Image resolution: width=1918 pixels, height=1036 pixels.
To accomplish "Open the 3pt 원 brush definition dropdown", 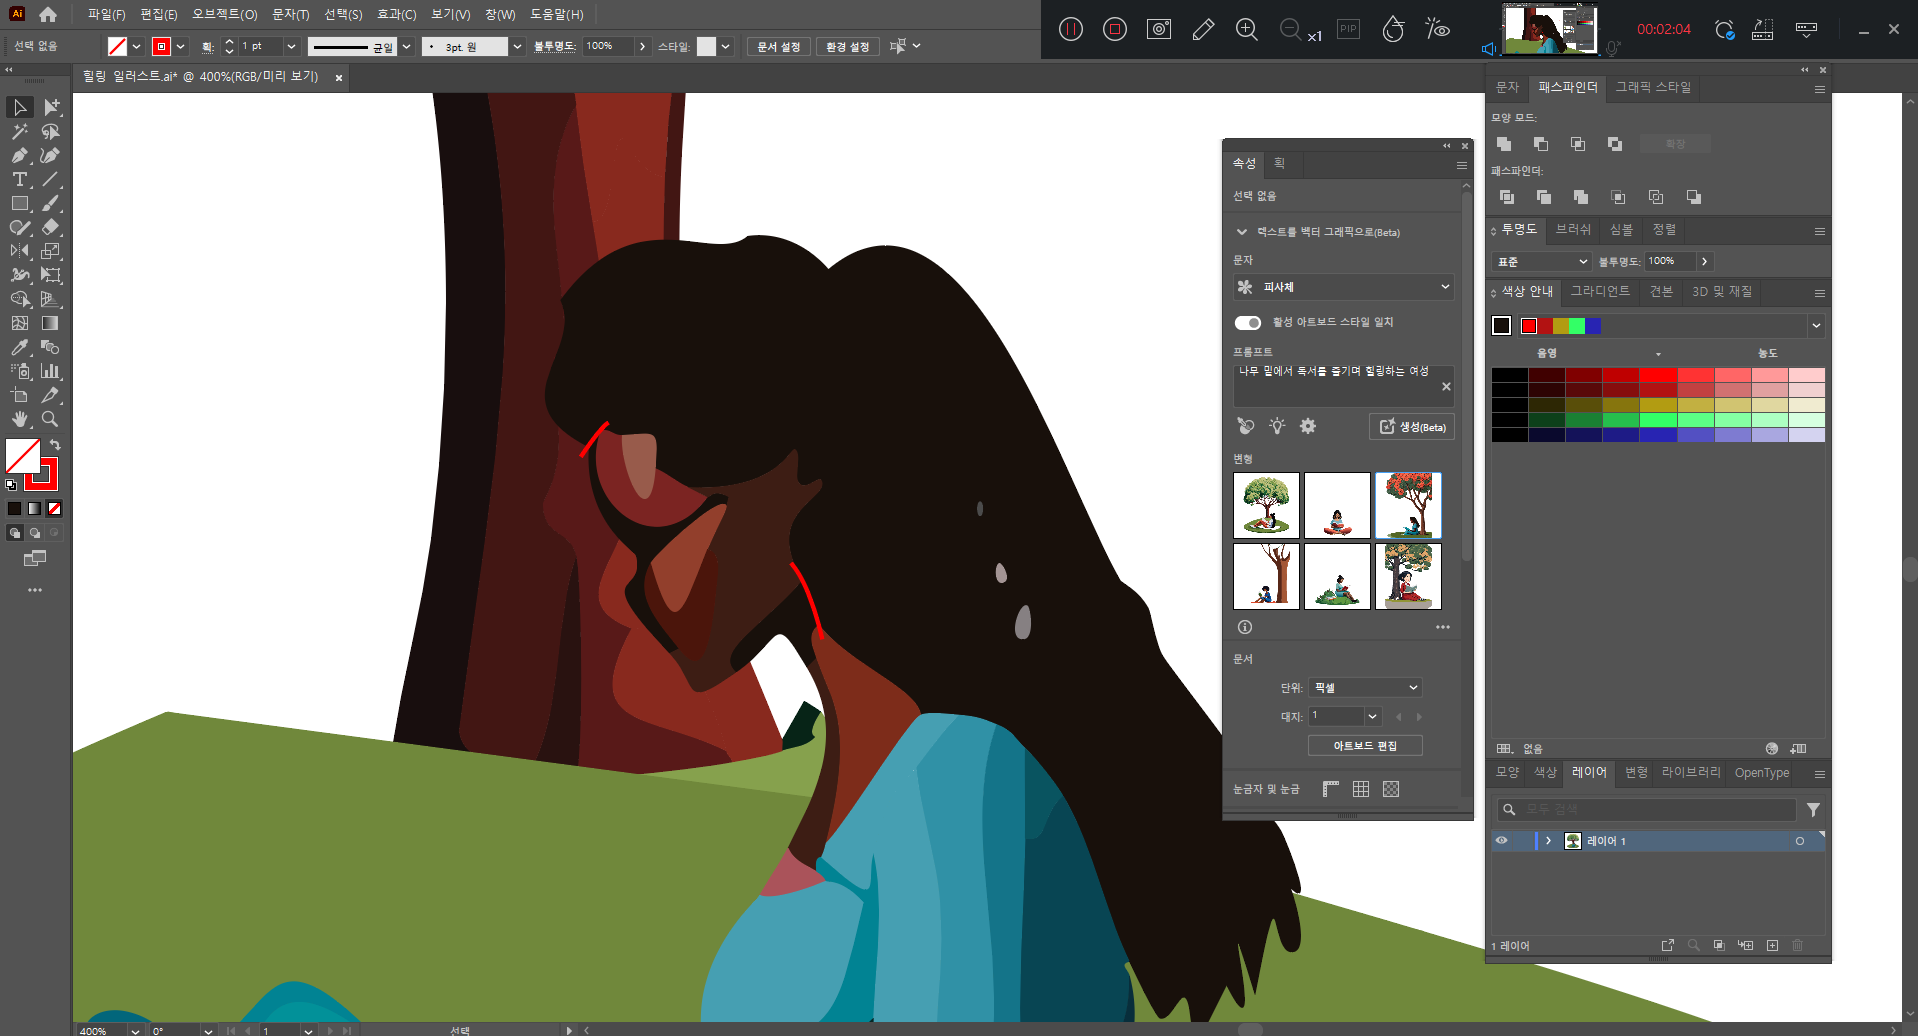I will [x=517, y=46].
